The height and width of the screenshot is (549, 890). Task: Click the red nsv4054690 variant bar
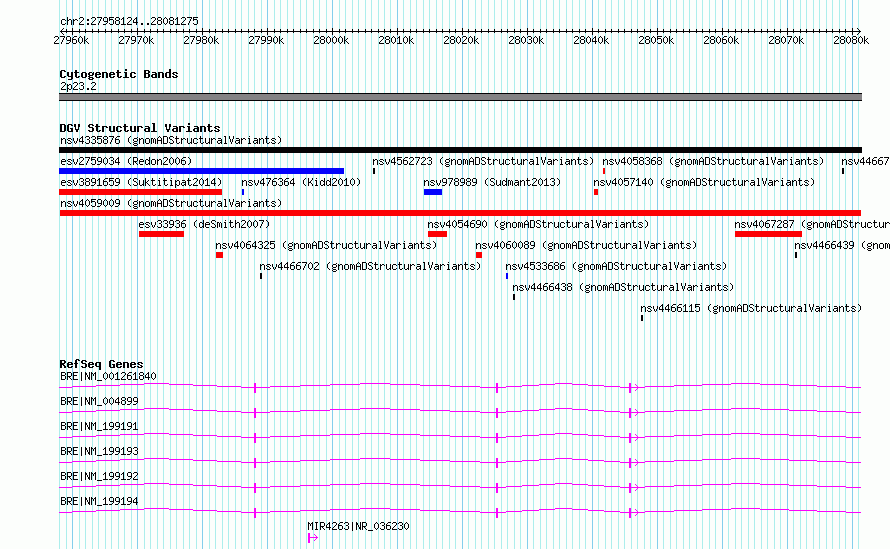[x=437, y=234]
